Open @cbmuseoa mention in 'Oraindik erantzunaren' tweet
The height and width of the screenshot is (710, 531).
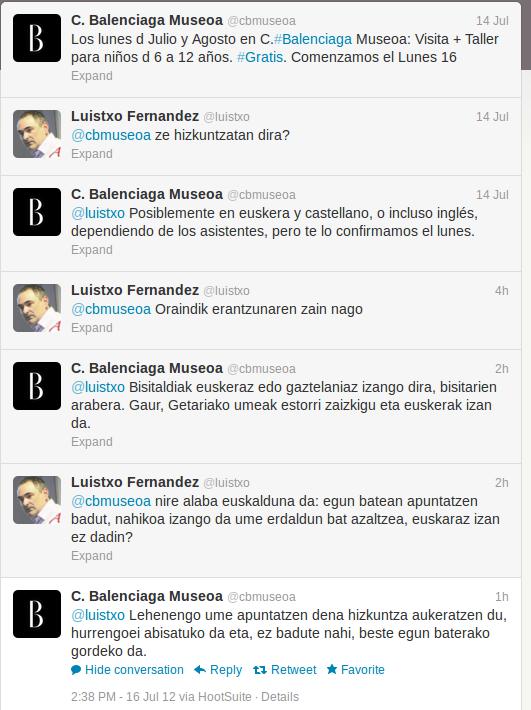coord(111,309)
